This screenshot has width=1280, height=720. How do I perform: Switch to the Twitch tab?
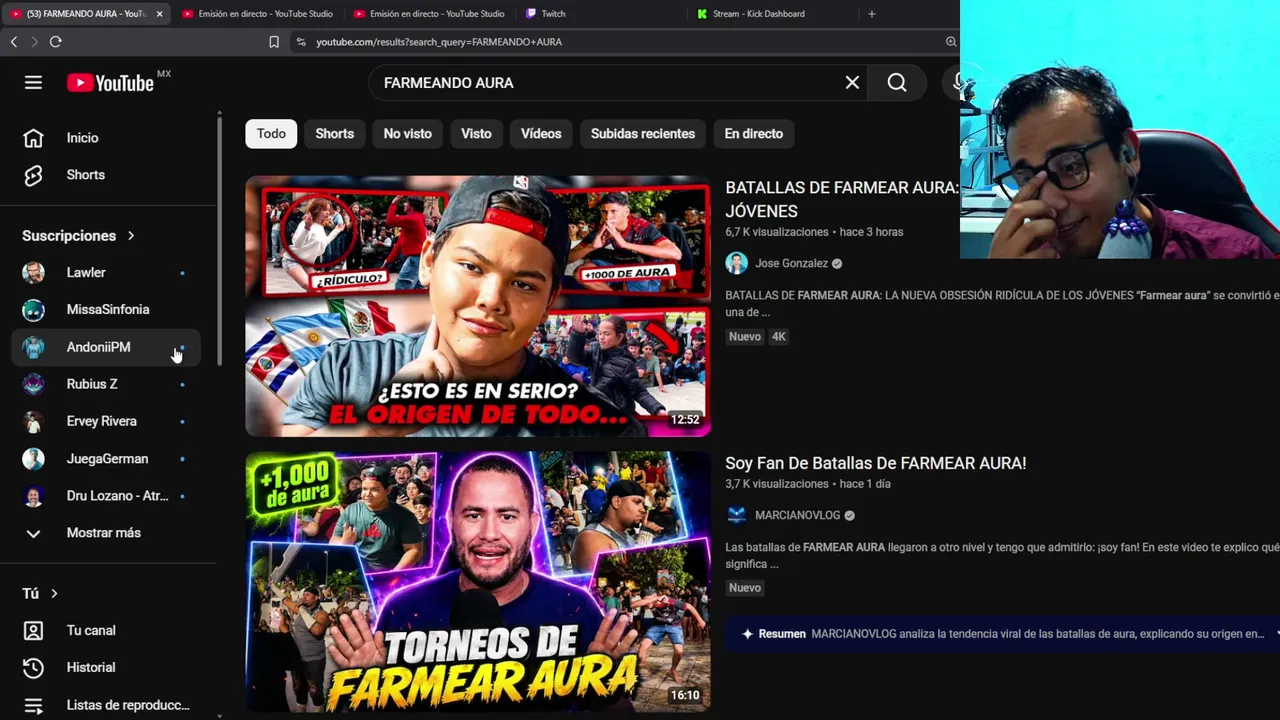[600, 14]
